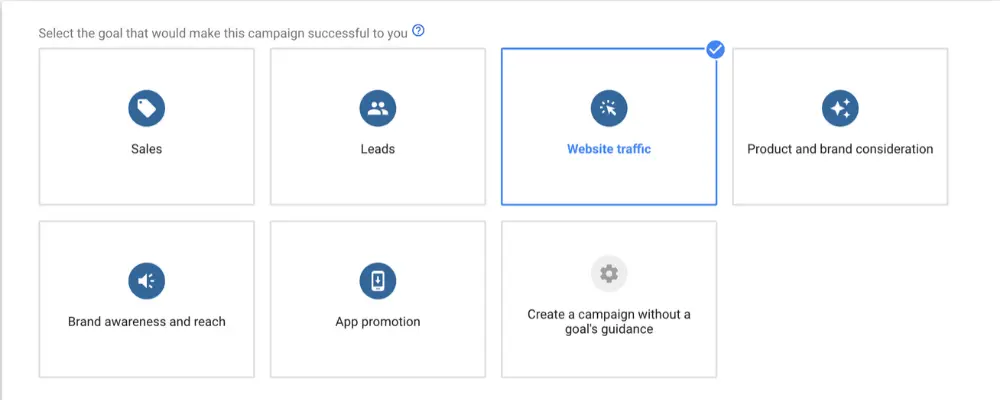Click the App promotion phone download icon

(x=378, y=281)
